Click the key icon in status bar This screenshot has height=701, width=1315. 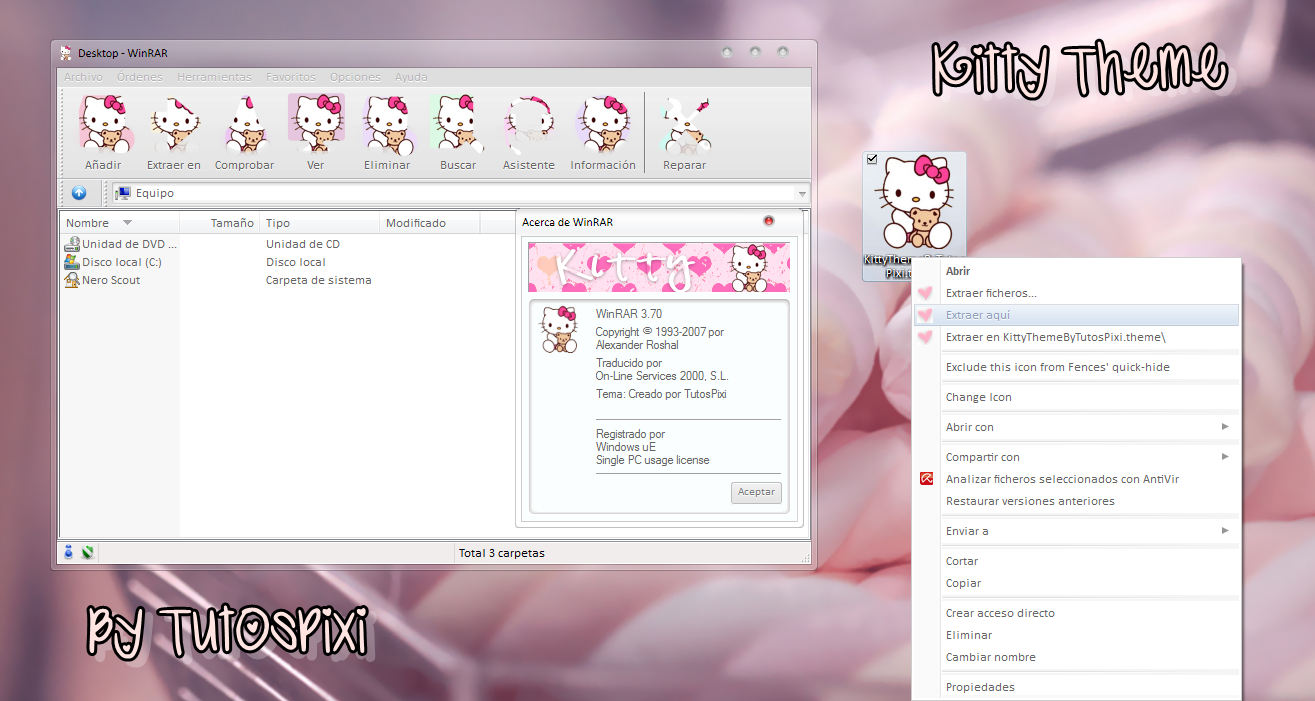click(88, 552)
